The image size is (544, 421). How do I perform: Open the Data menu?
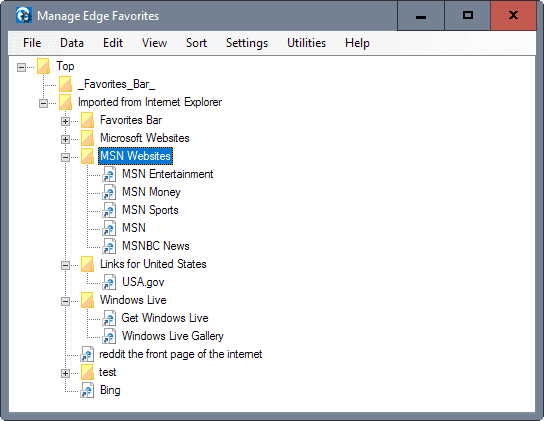click(x=72, y=43)
